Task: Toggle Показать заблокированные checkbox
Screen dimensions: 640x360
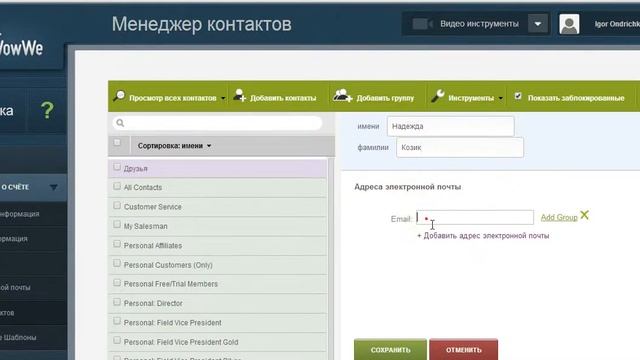Action: pos(518,96)
